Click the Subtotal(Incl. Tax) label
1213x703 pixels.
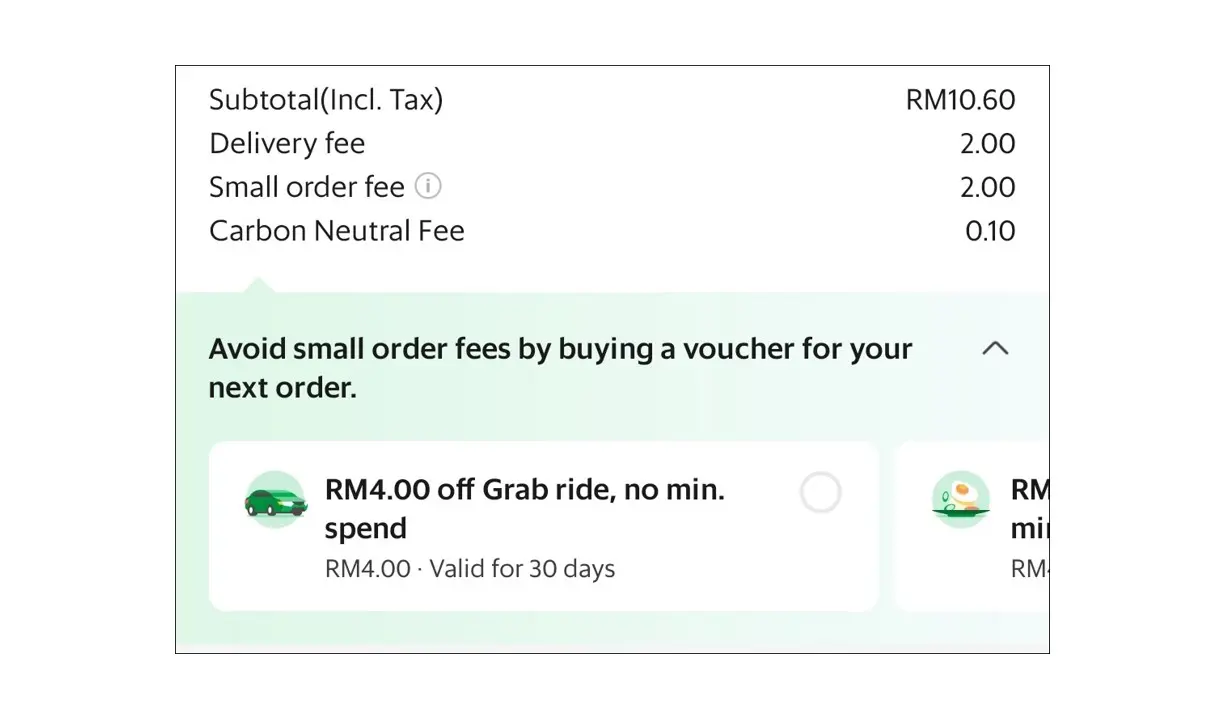(x=326, y=100)
